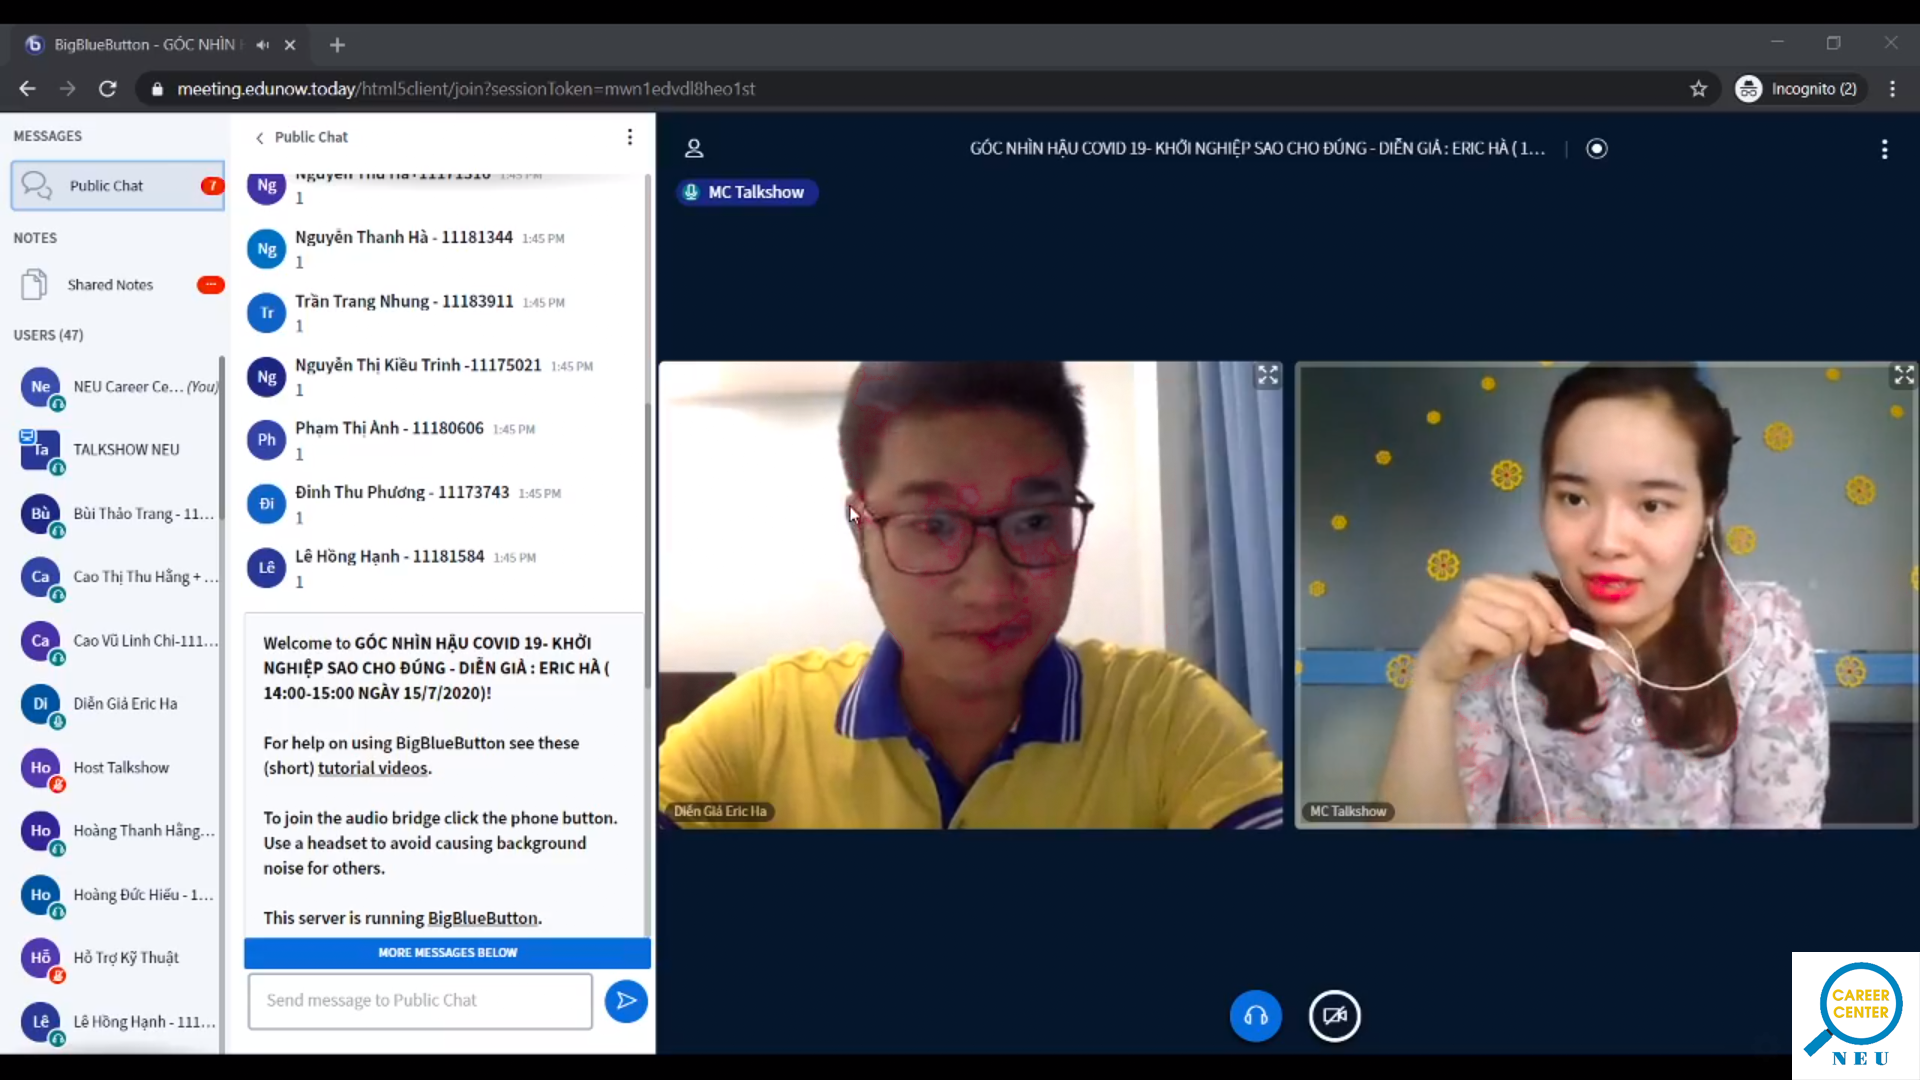Expand Diễn Giả Eric Ha webcam fullscreen
This screenshot has width=1920, height=1080.
(x=1268, y=376)
